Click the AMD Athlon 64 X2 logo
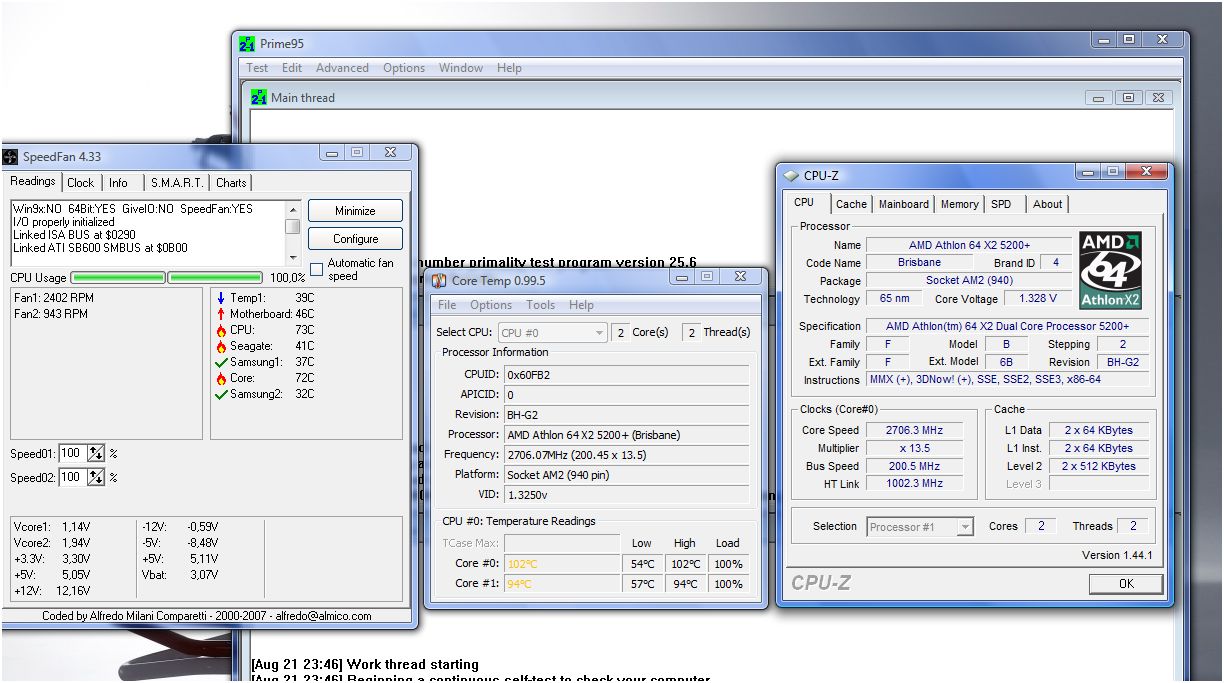This screenshot has height=683, width=1224. pyautogui.click(x=1111, y=271)
